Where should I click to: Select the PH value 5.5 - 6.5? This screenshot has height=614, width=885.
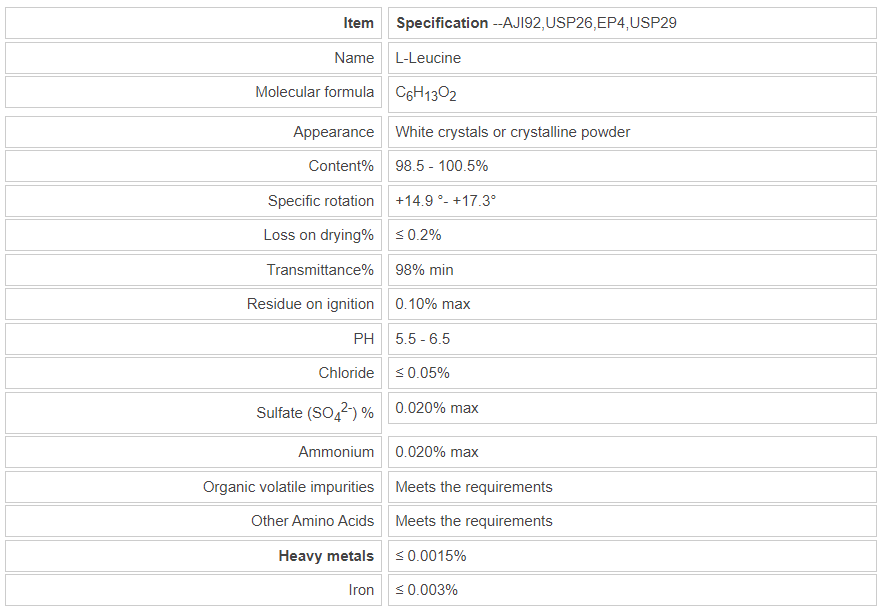422,339
